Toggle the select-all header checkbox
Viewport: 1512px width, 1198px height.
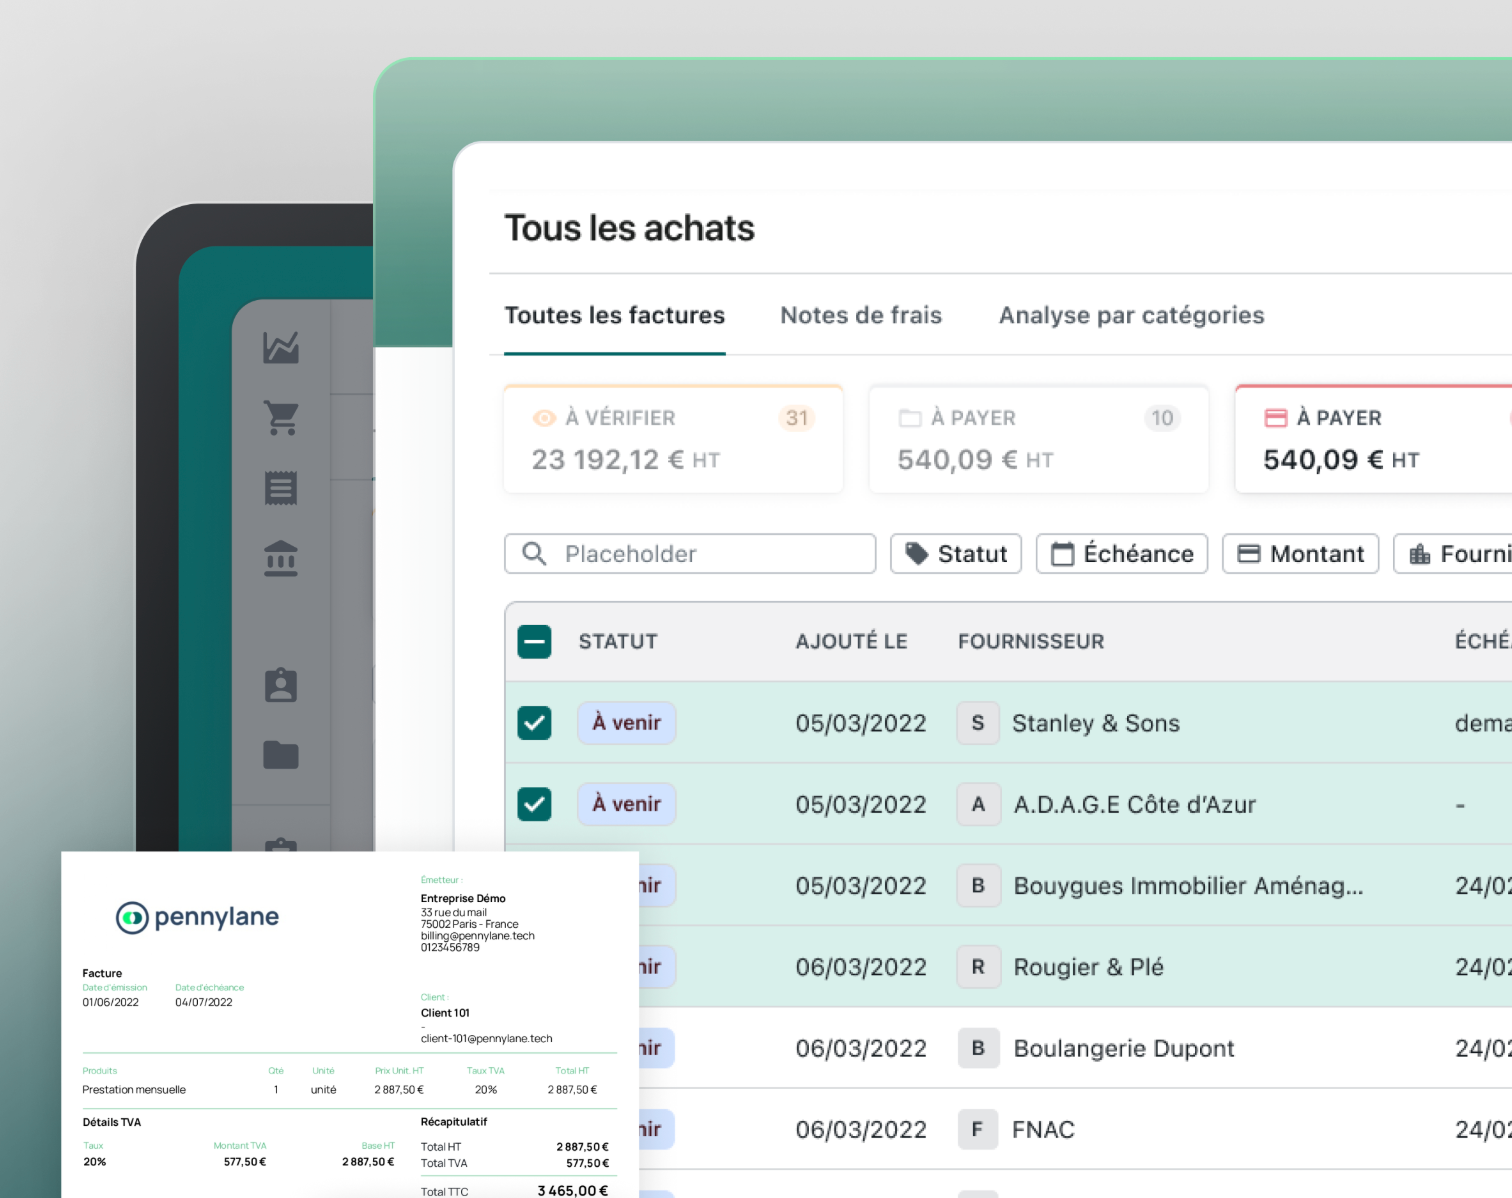(535, 642)
